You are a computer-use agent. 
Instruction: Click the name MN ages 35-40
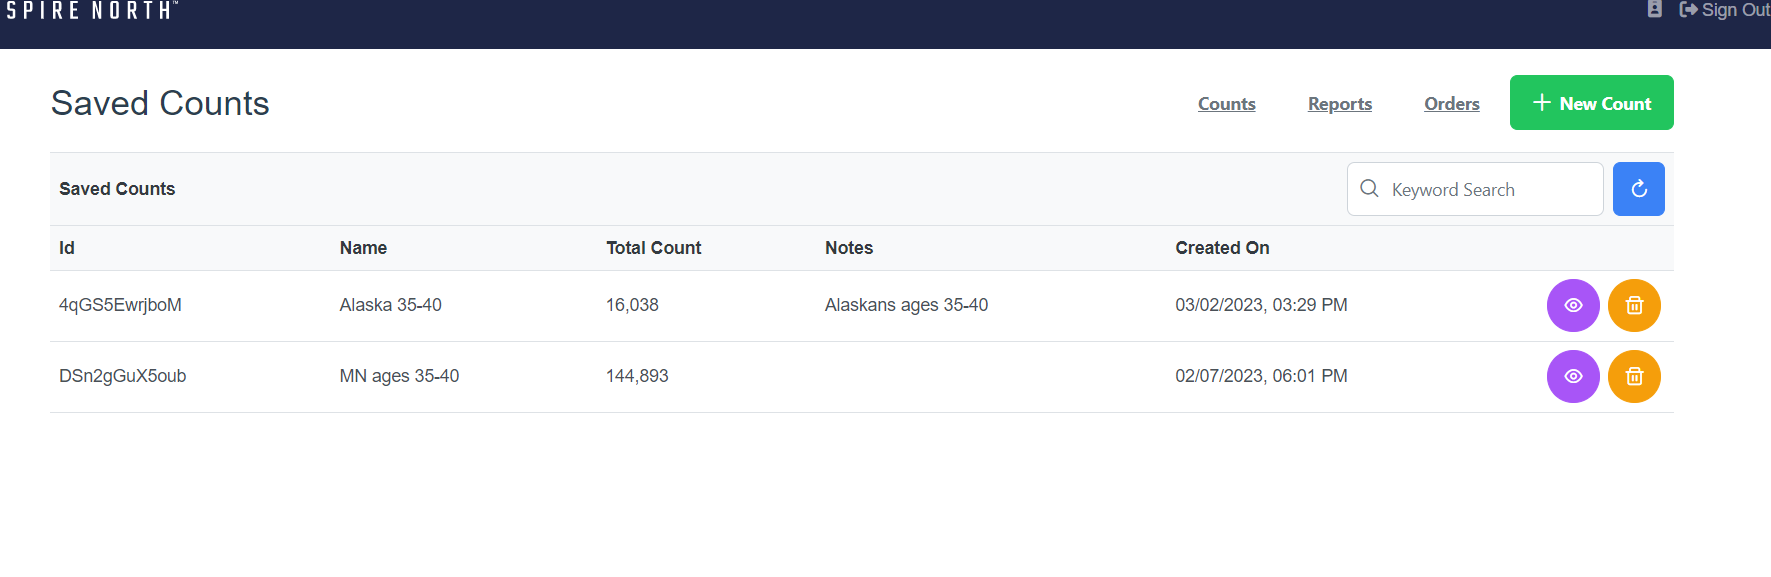(x=399, y=376)
